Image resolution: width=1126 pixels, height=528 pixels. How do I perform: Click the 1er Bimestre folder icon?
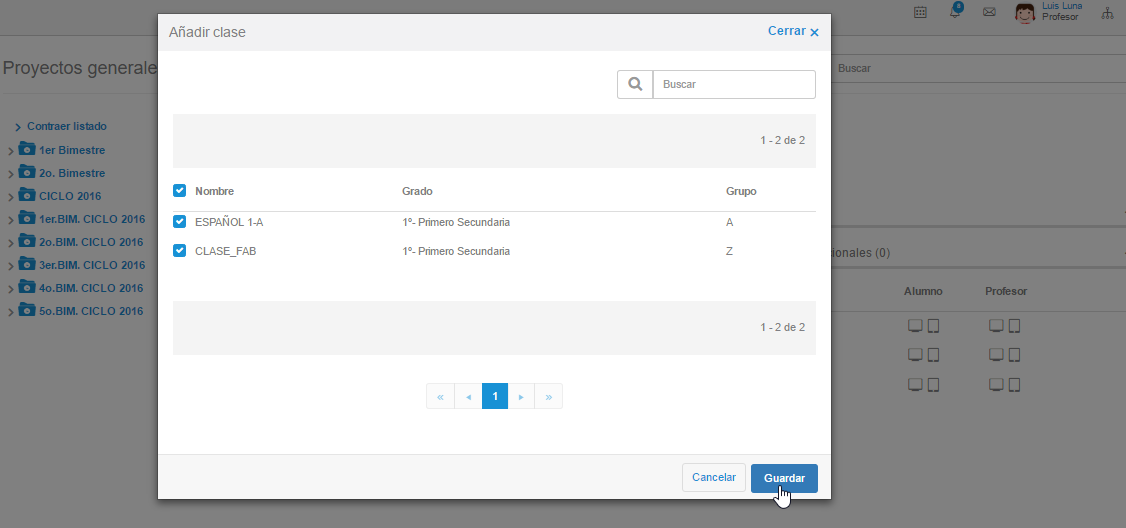coord(27,150)
